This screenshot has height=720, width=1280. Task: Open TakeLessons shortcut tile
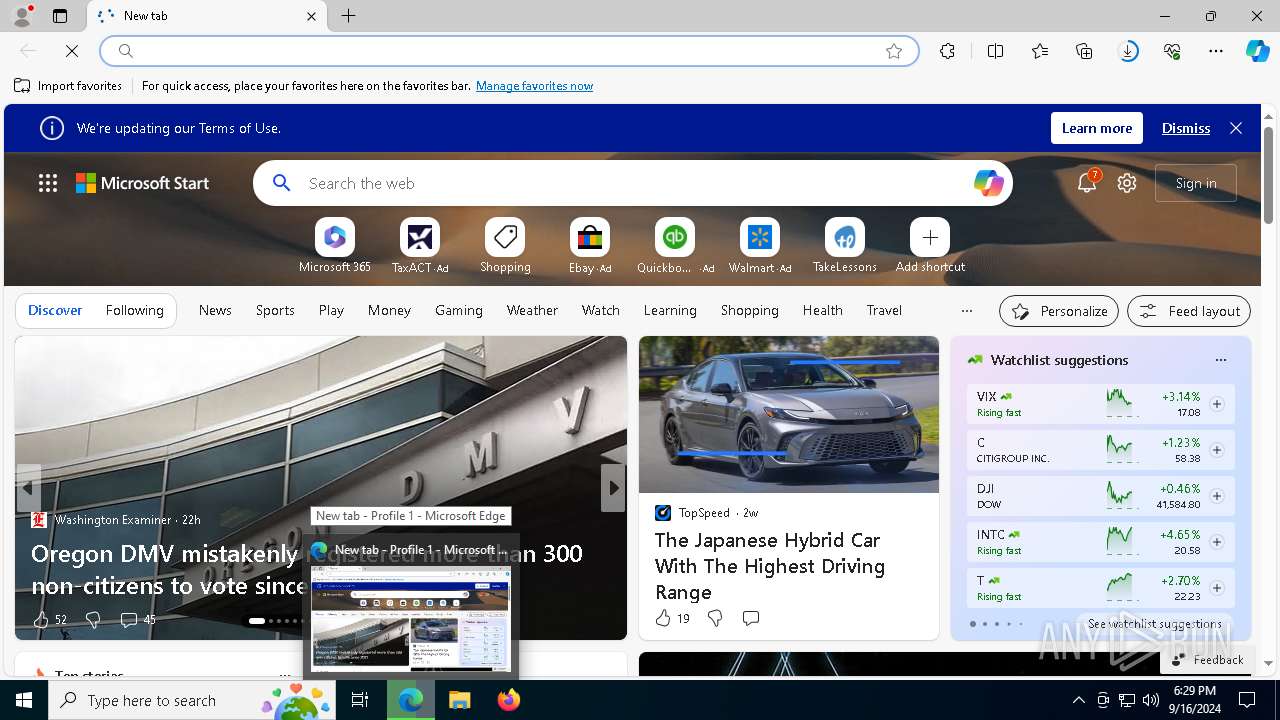point(845,245)
